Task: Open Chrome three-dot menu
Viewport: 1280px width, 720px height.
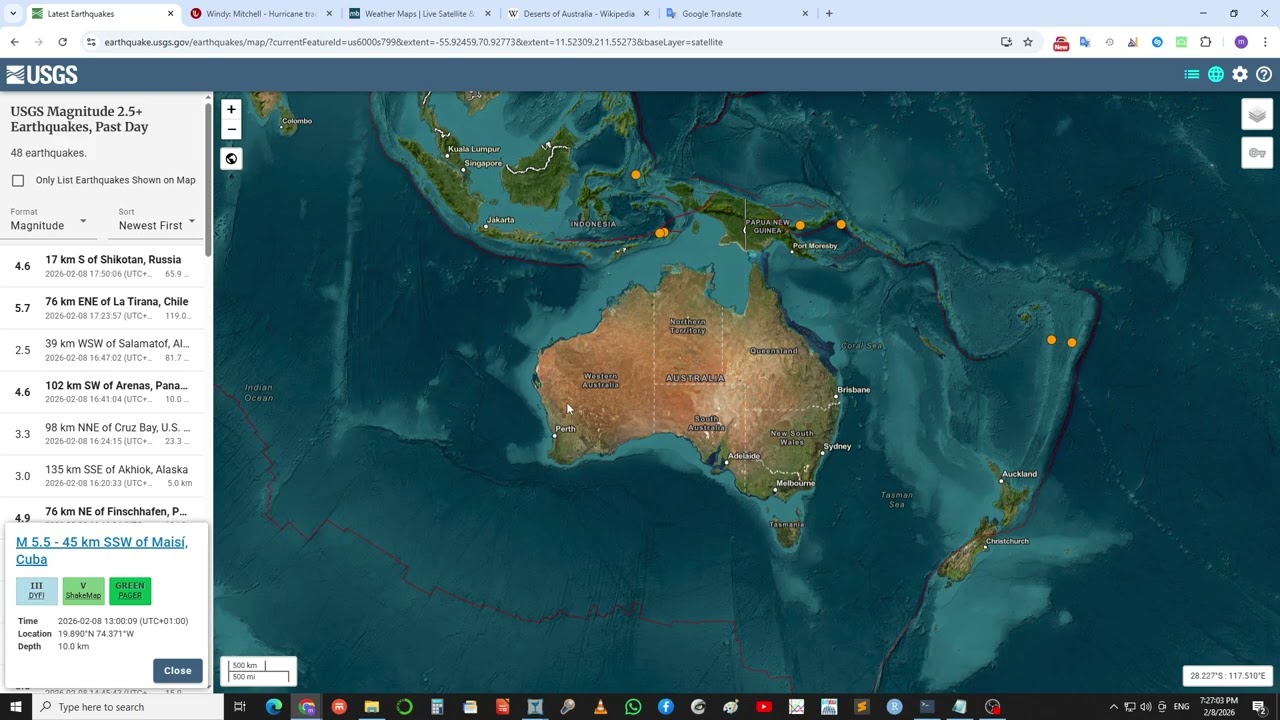Action: [x=1265, y=42]
